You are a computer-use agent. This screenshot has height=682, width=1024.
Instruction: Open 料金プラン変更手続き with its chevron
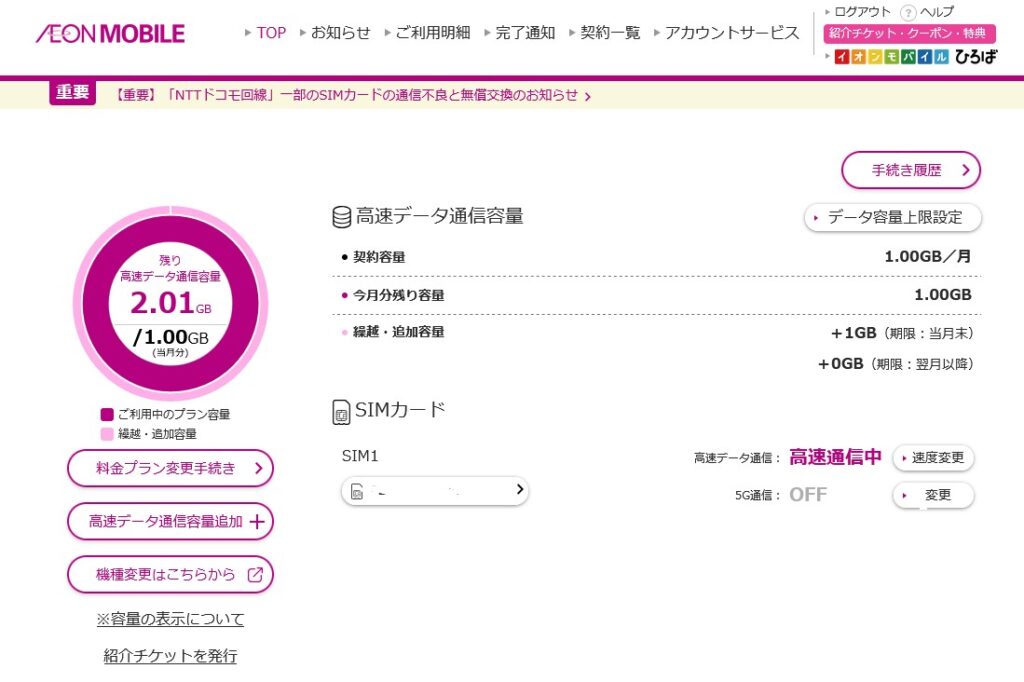(258, 467)
